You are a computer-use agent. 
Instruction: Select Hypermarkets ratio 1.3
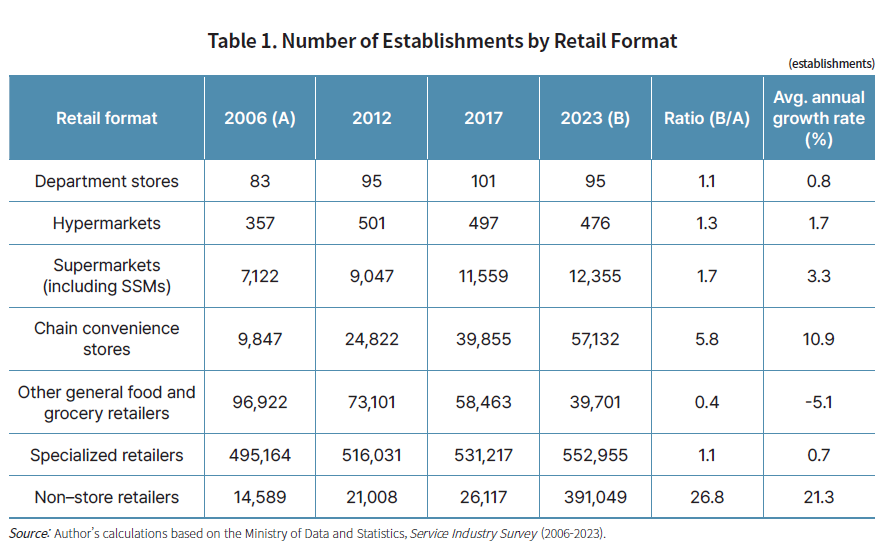point(706,223)
